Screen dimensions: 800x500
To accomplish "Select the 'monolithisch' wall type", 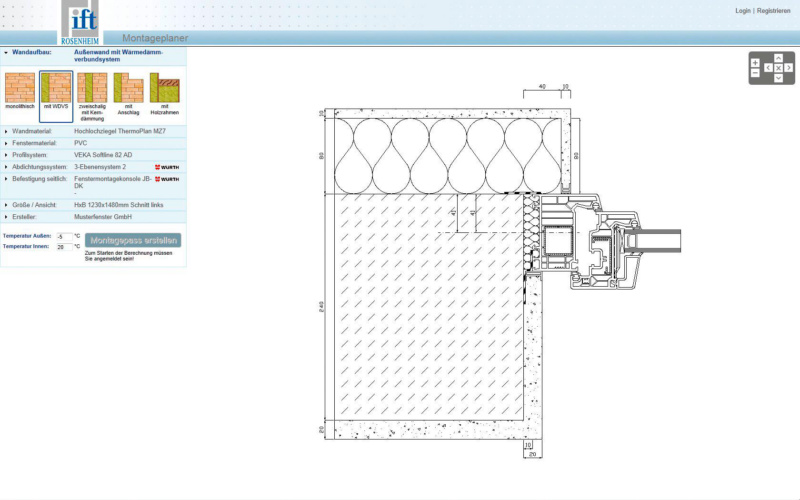I will (x=19, y=90).
